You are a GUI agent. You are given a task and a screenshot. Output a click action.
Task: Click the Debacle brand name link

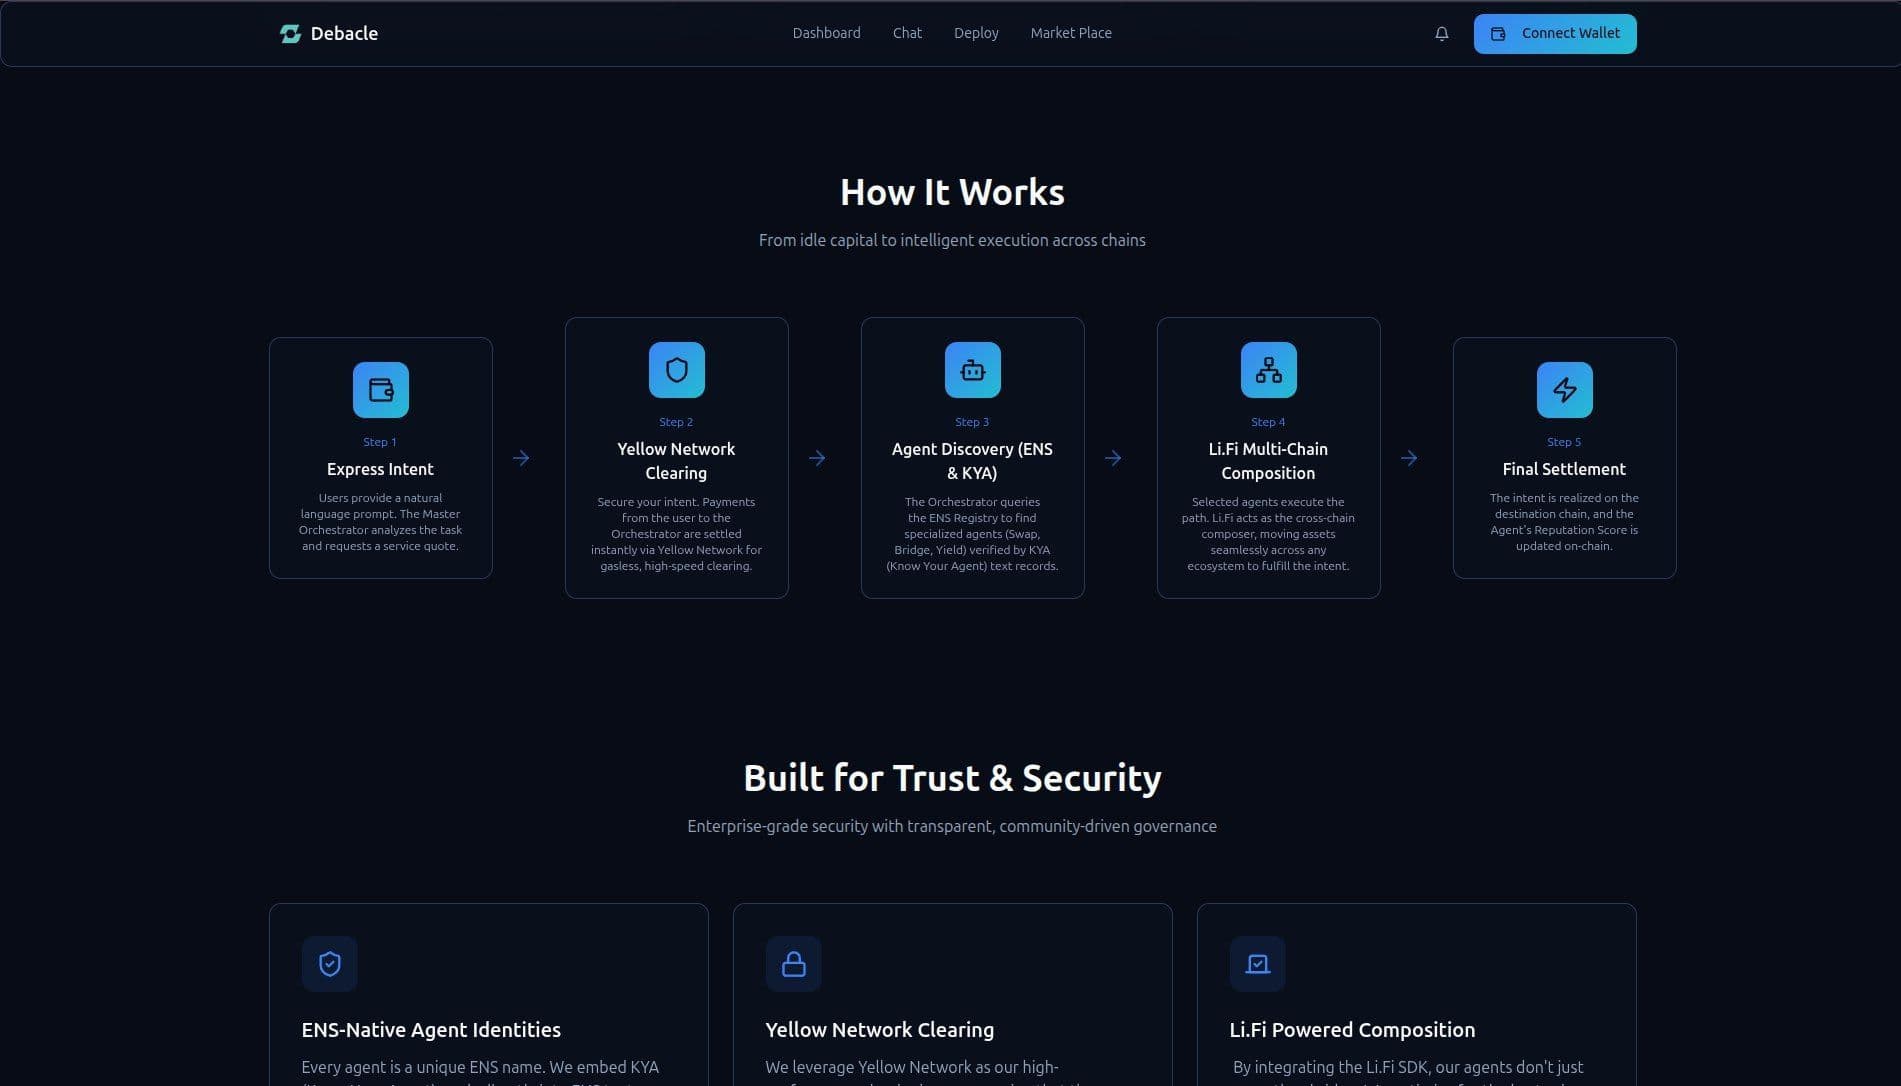[344, 34]
